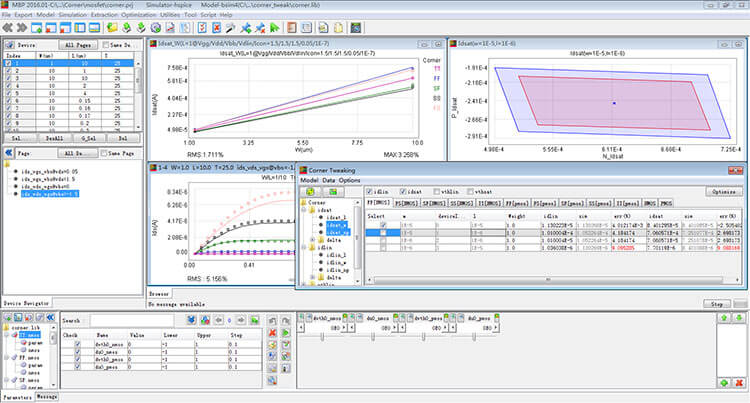Click the toolbar checklist icon with checkmarks
The image size is (750, 403).
point(202,28)
